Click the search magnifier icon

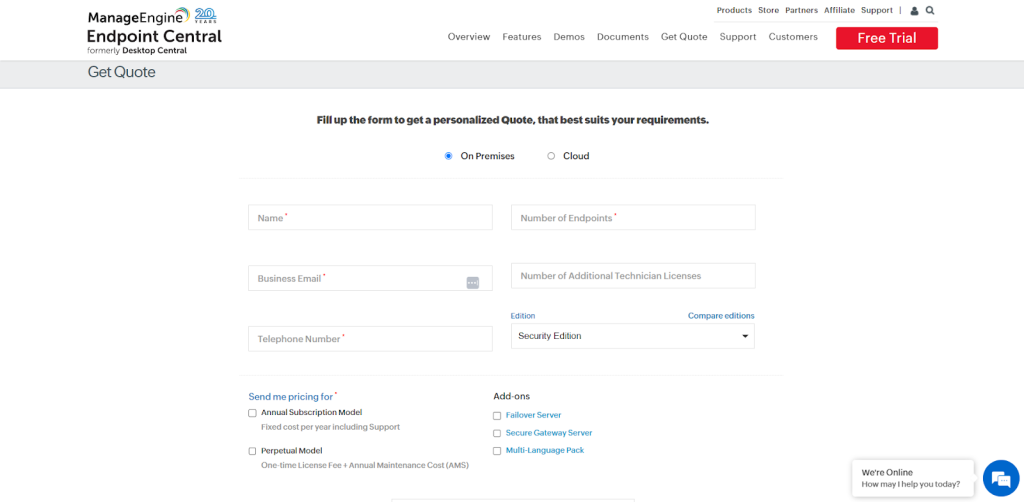[x=930, y=10]
